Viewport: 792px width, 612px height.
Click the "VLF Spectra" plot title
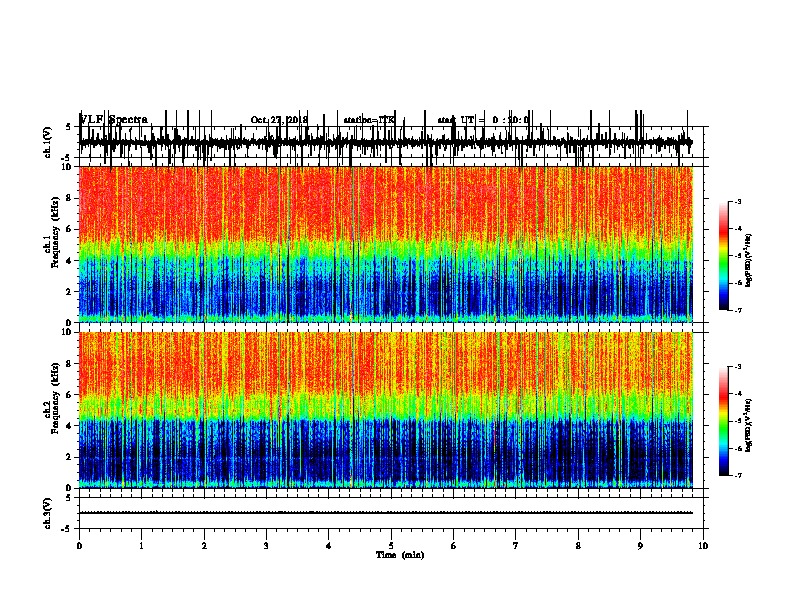(x=114, y=120)
